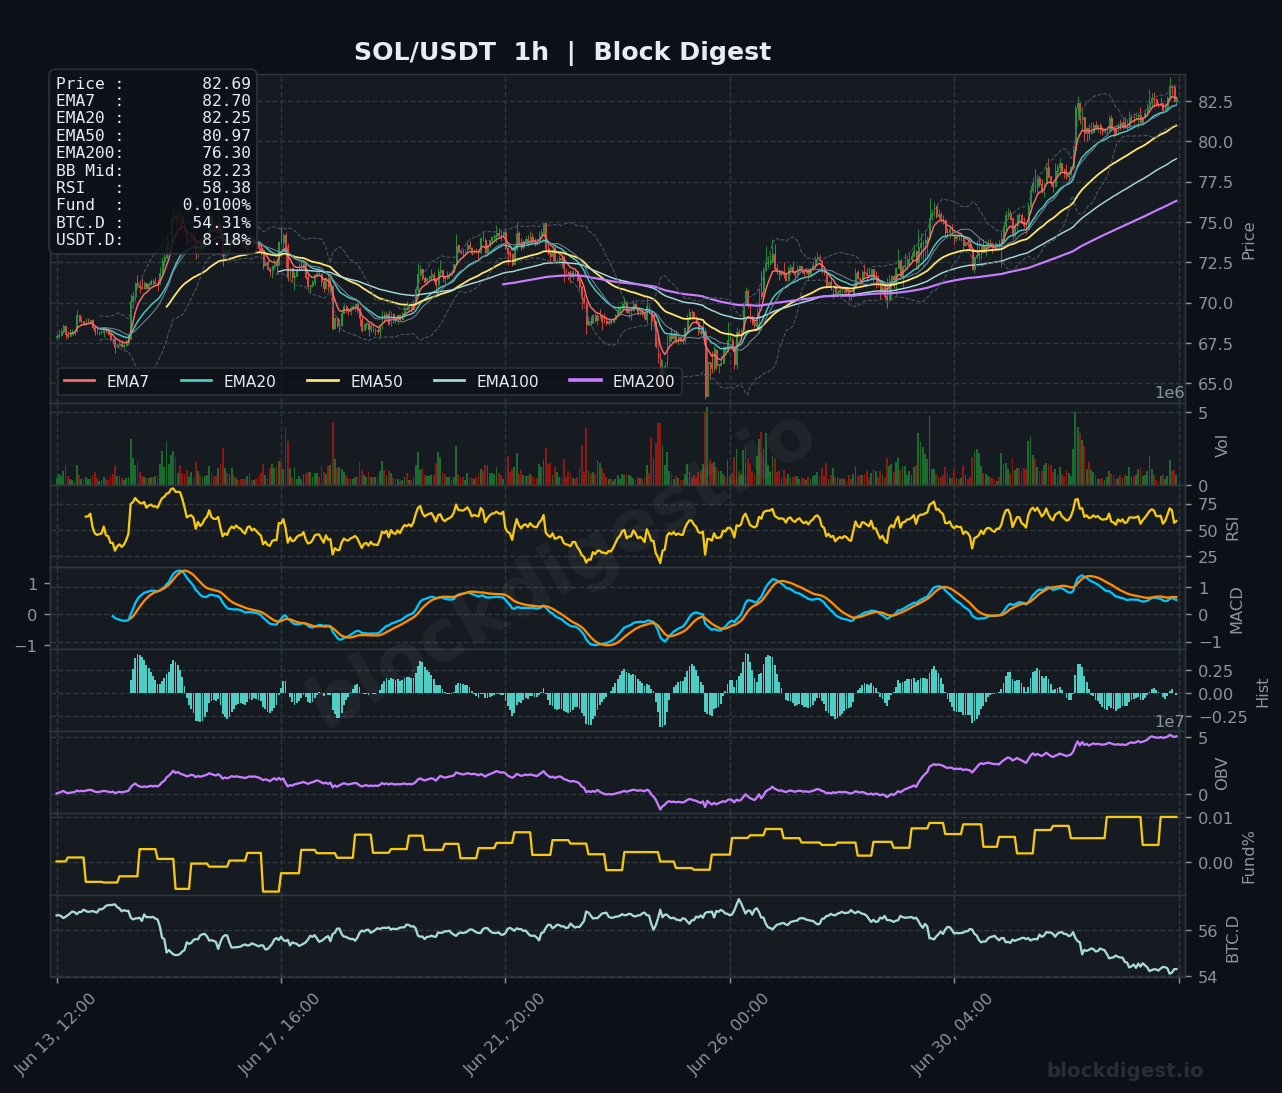This screenshot has width=1282, height=1093.
Task: Click the 77.5 price axis tick
Action: [1214, 183]
